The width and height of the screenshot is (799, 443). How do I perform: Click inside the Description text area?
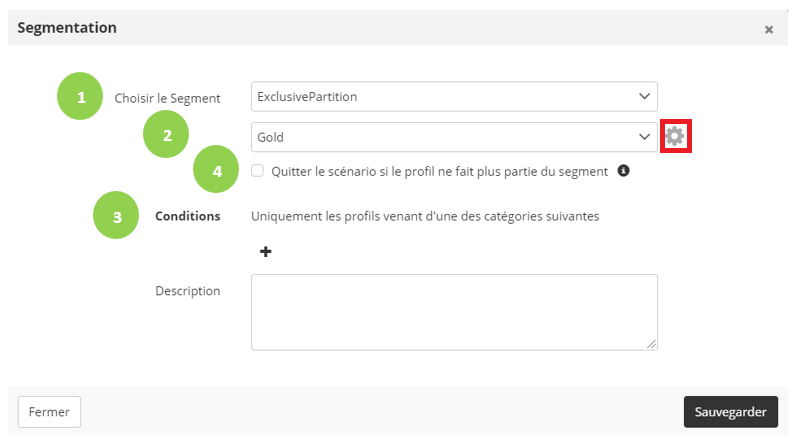pos(454,312)
